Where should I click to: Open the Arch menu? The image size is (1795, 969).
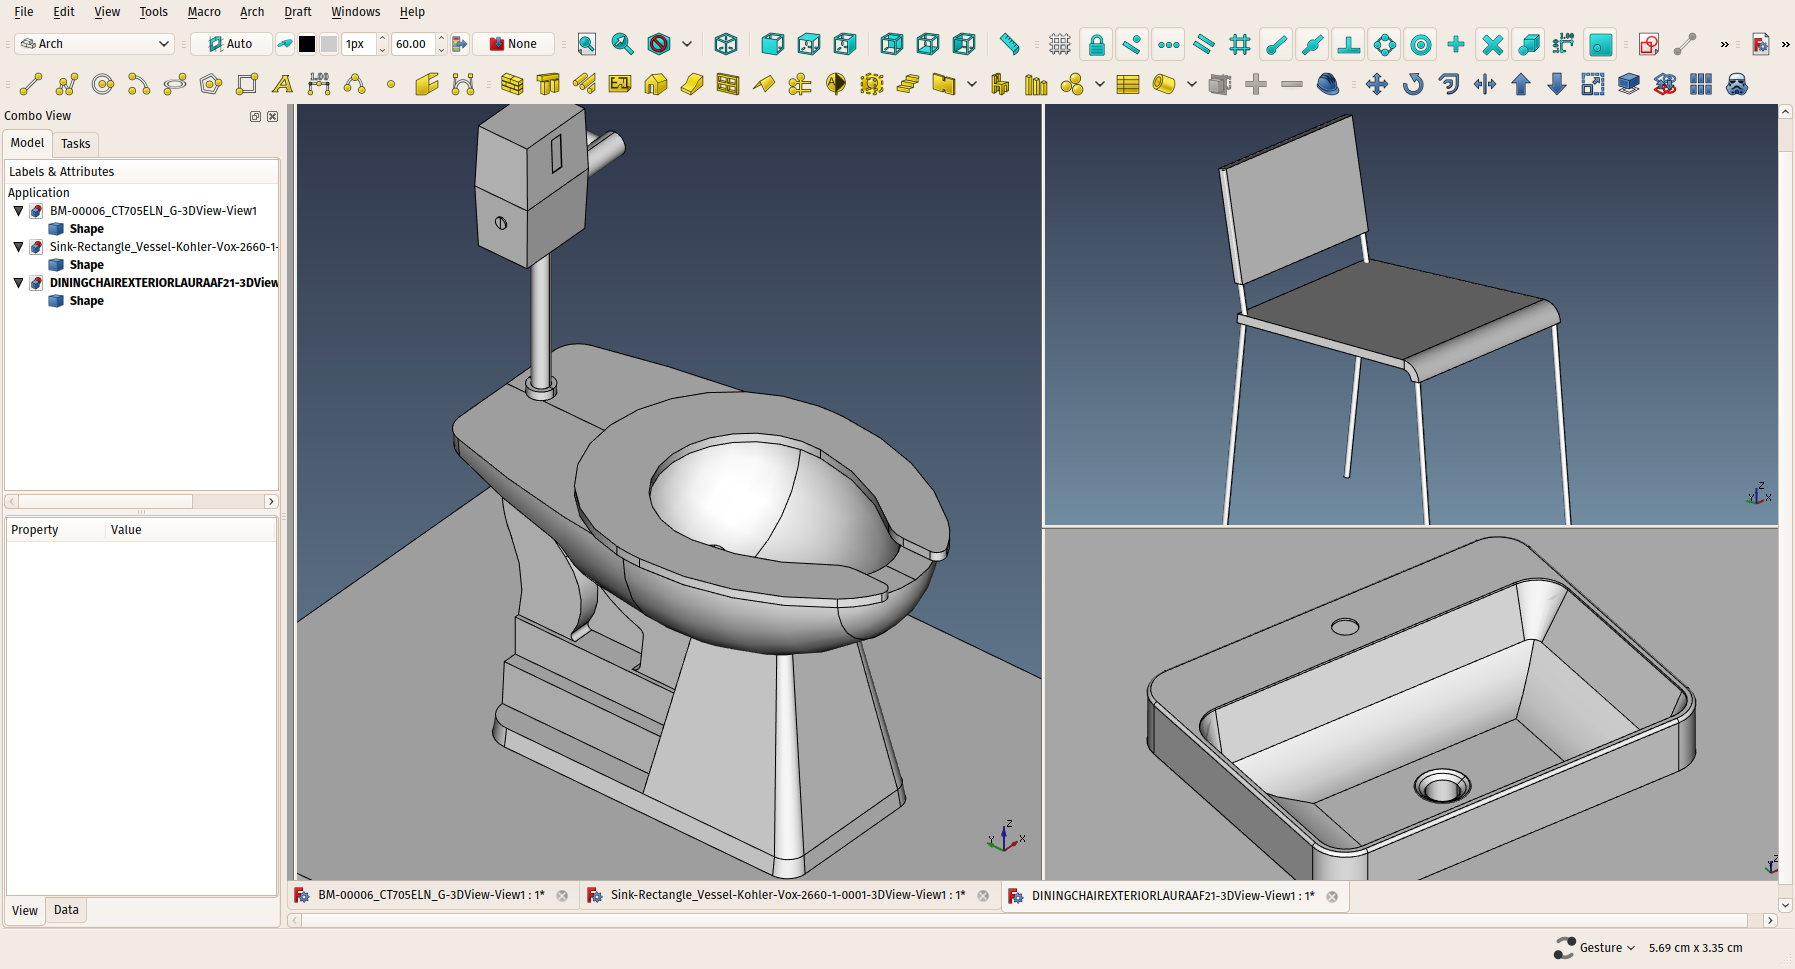(252, 12)
